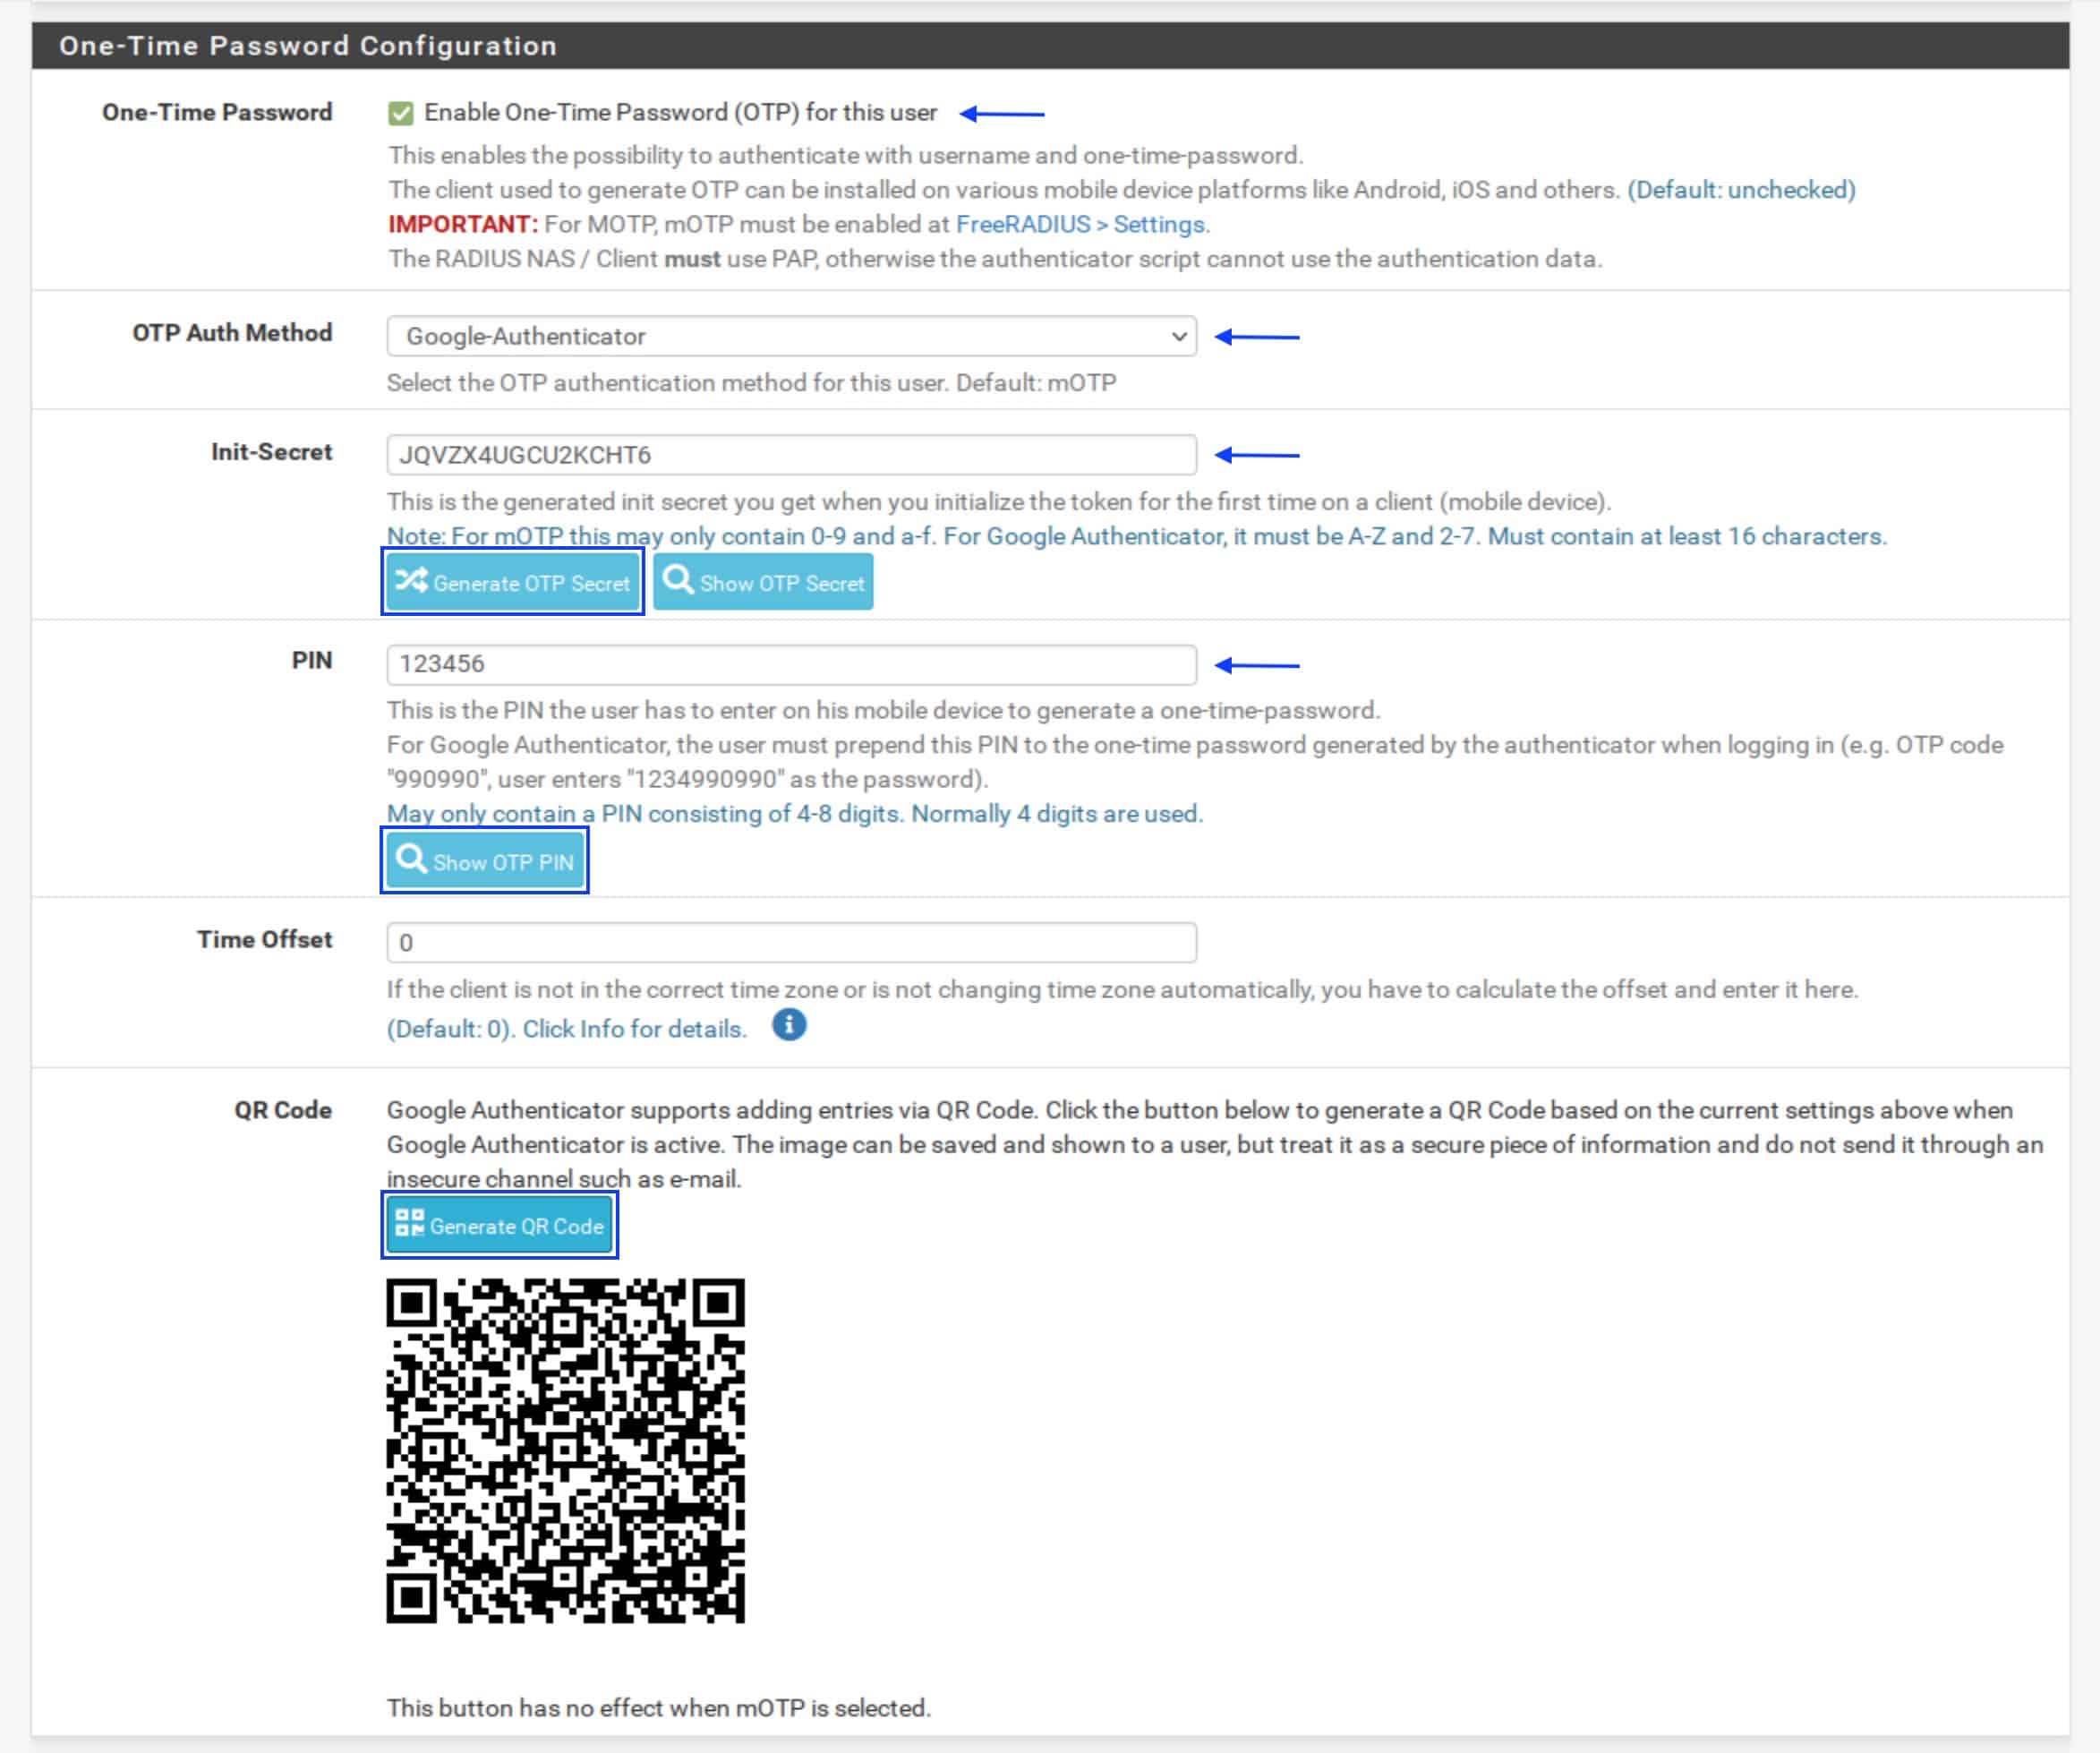Click the Enable One-Time Password (OTP) label text

tap(681, 113)
